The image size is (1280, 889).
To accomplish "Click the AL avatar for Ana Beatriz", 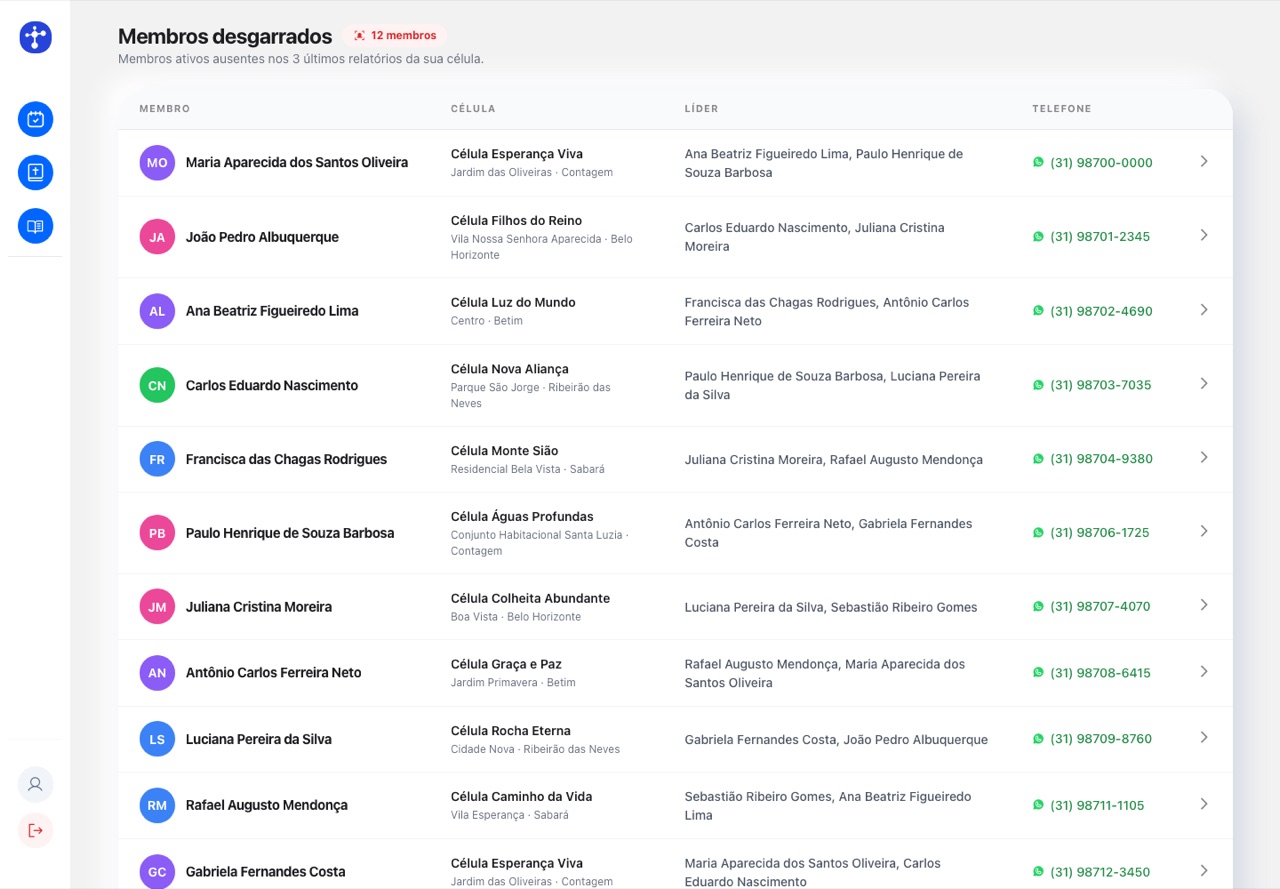I will pos(157,311).
